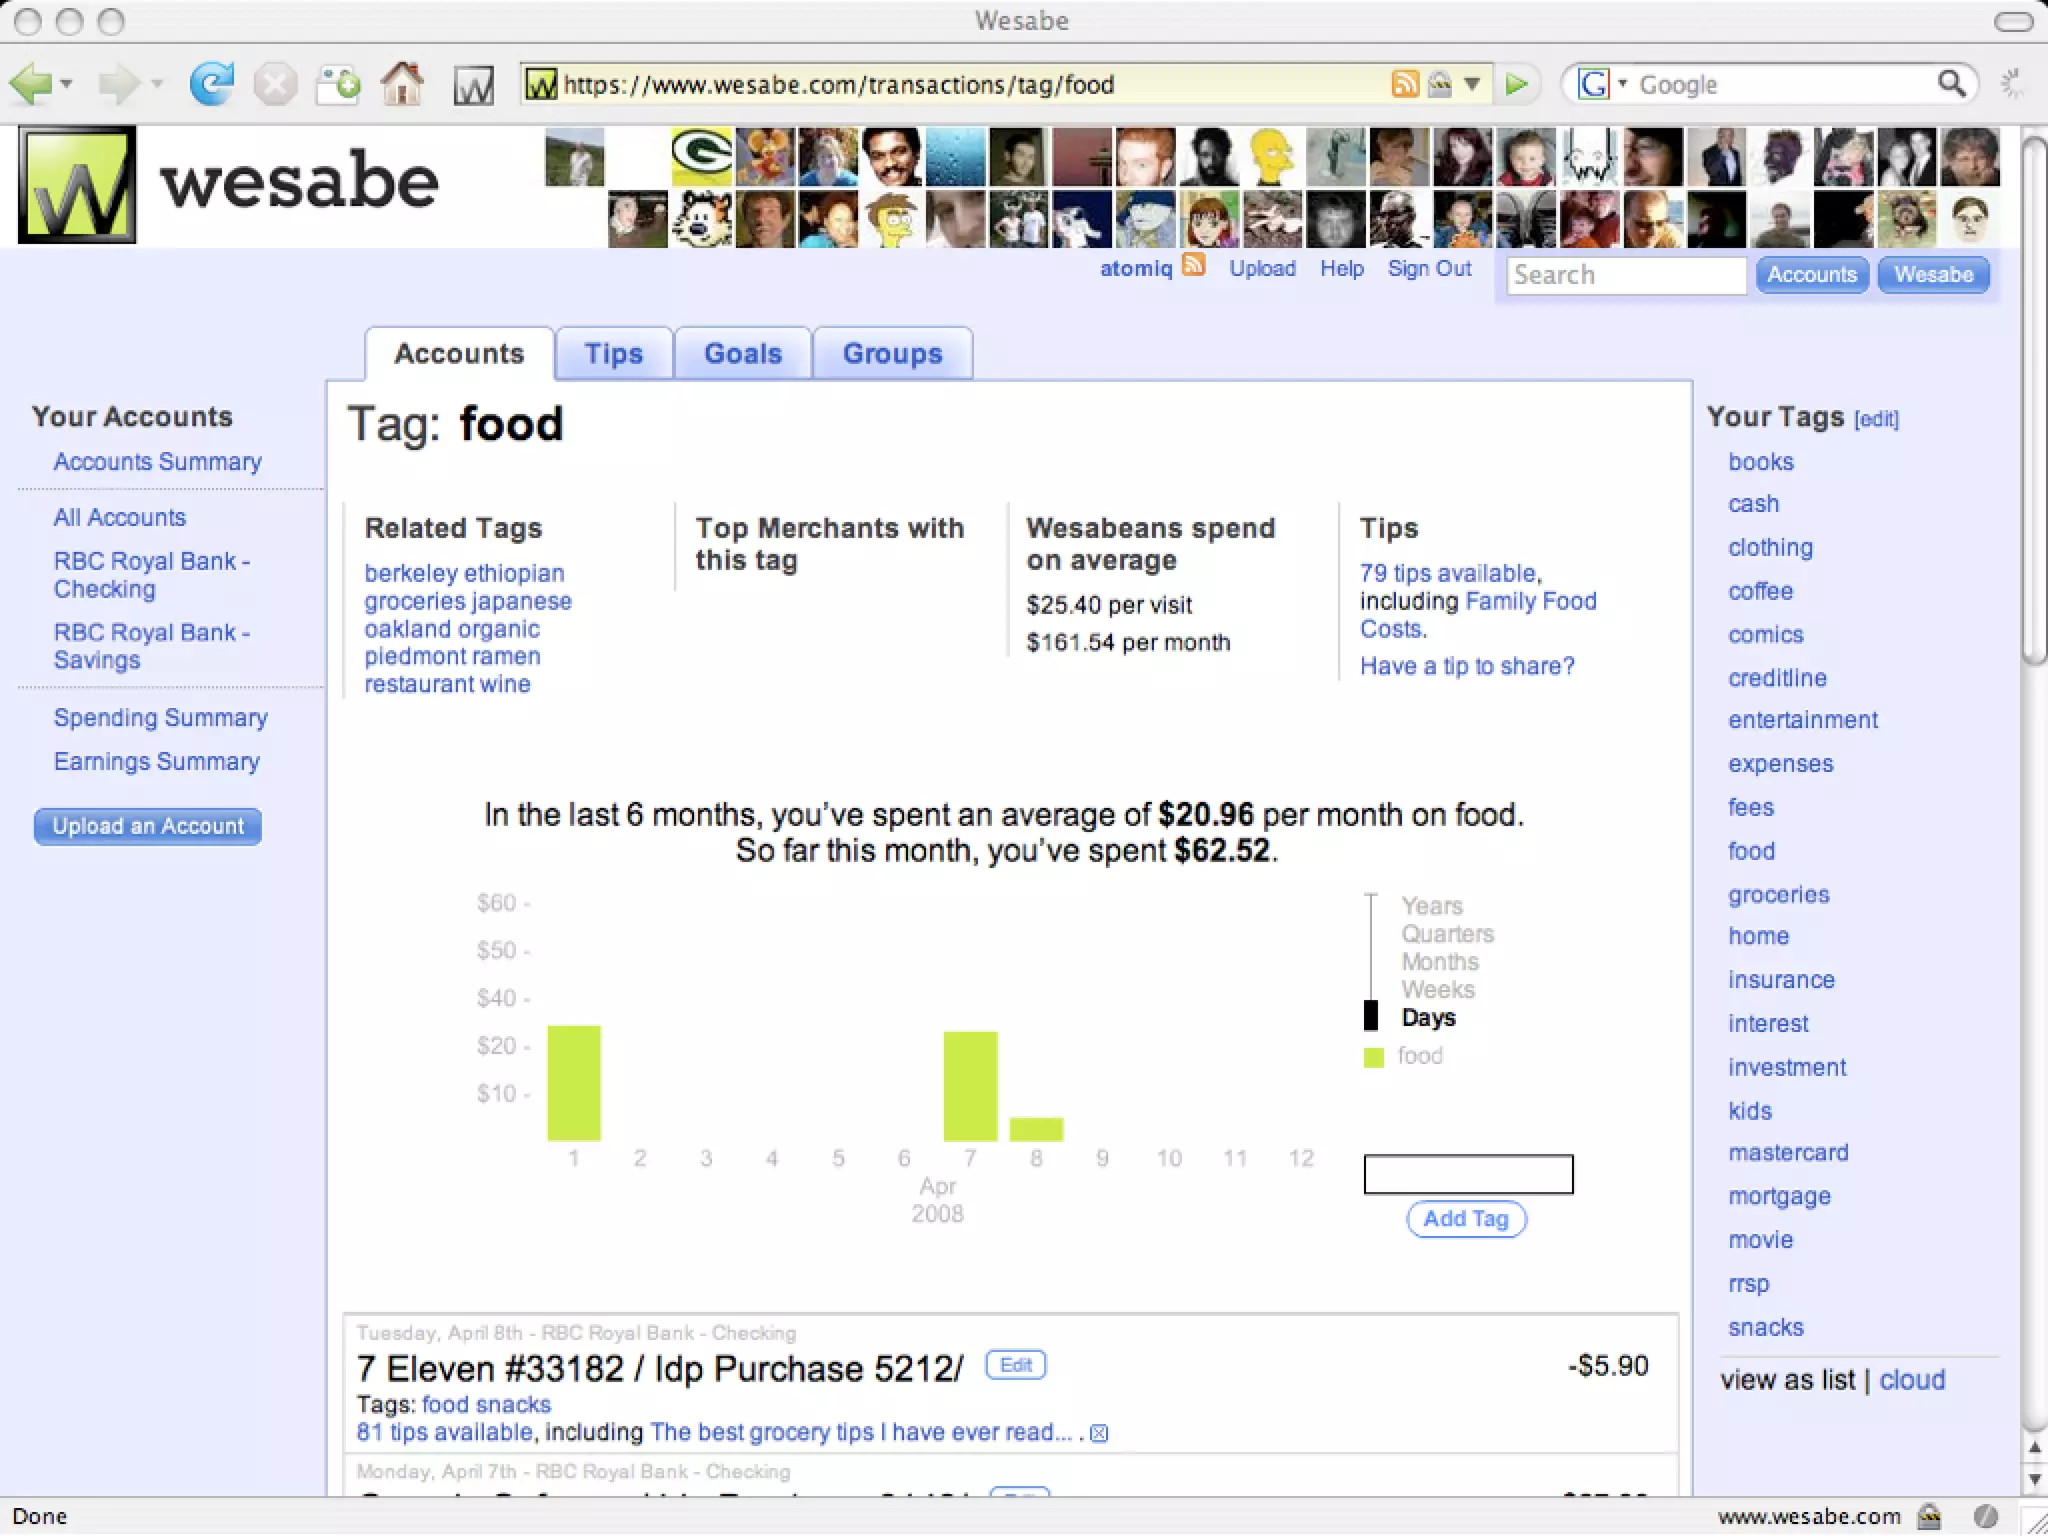Open the berkeley related tag
This screenshot has height=1536, width=2048.
coord(410,573)
